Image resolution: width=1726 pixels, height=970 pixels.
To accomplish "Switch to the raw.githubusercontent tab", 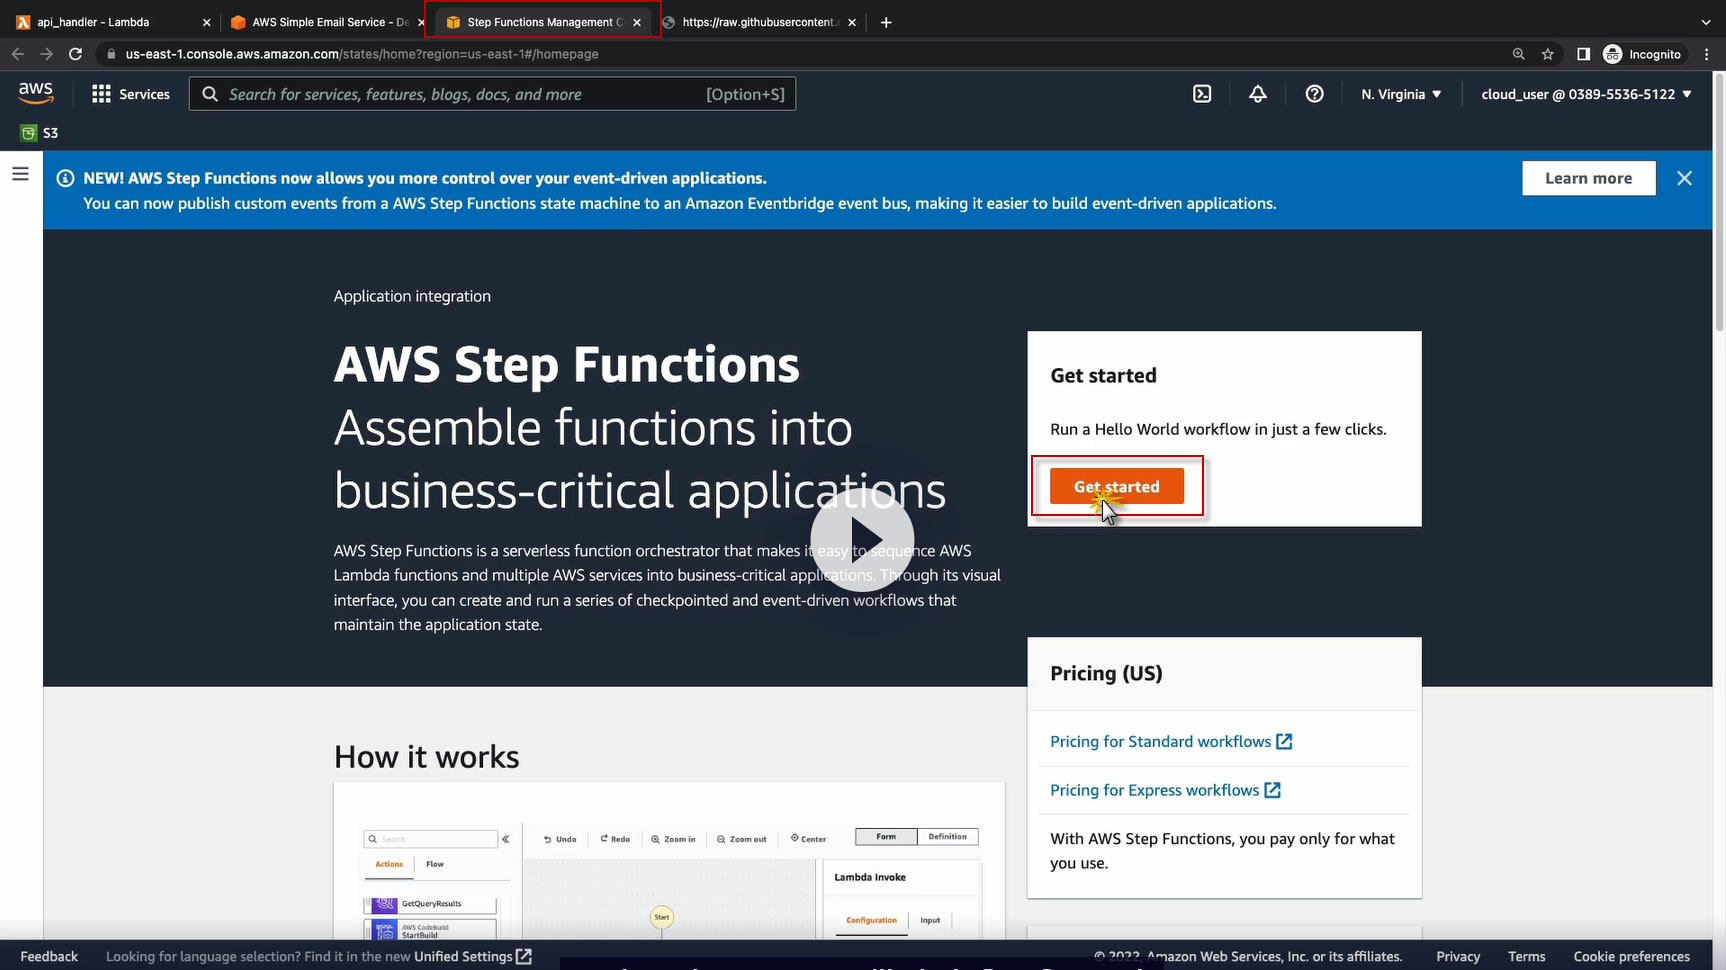I will pos(760,22).
